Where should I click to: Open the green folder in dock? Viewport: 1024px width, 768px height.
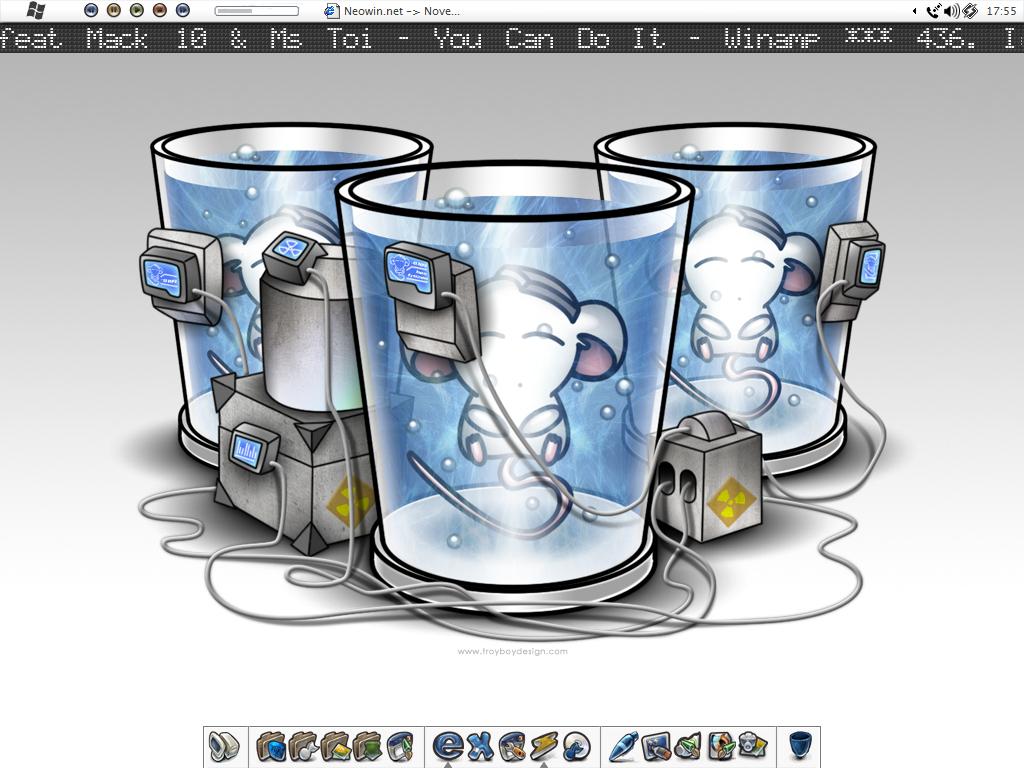click(367, 746)
